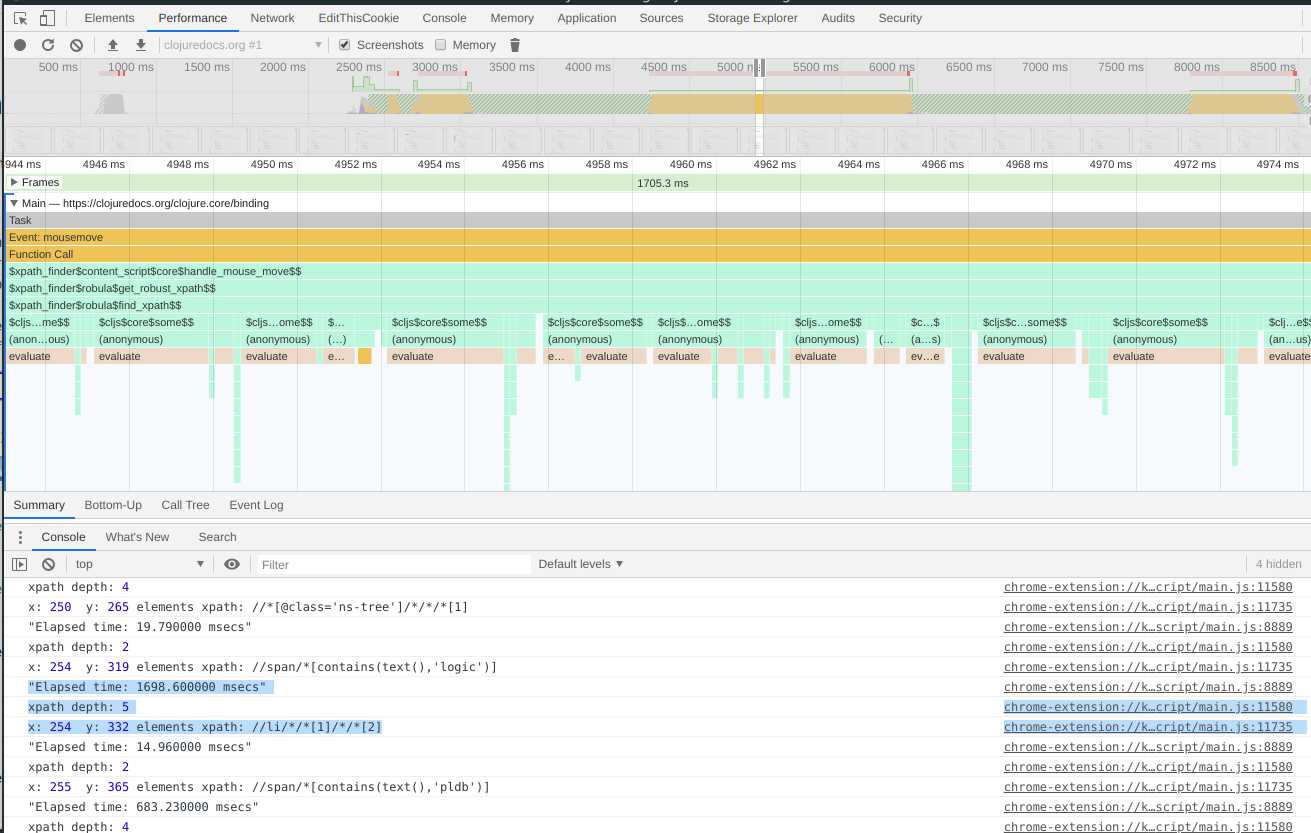Image resolution: width=1311 pixels, height=833 pixels.
Task: Collect garbage with the trash icon
Action: [515, 45]
